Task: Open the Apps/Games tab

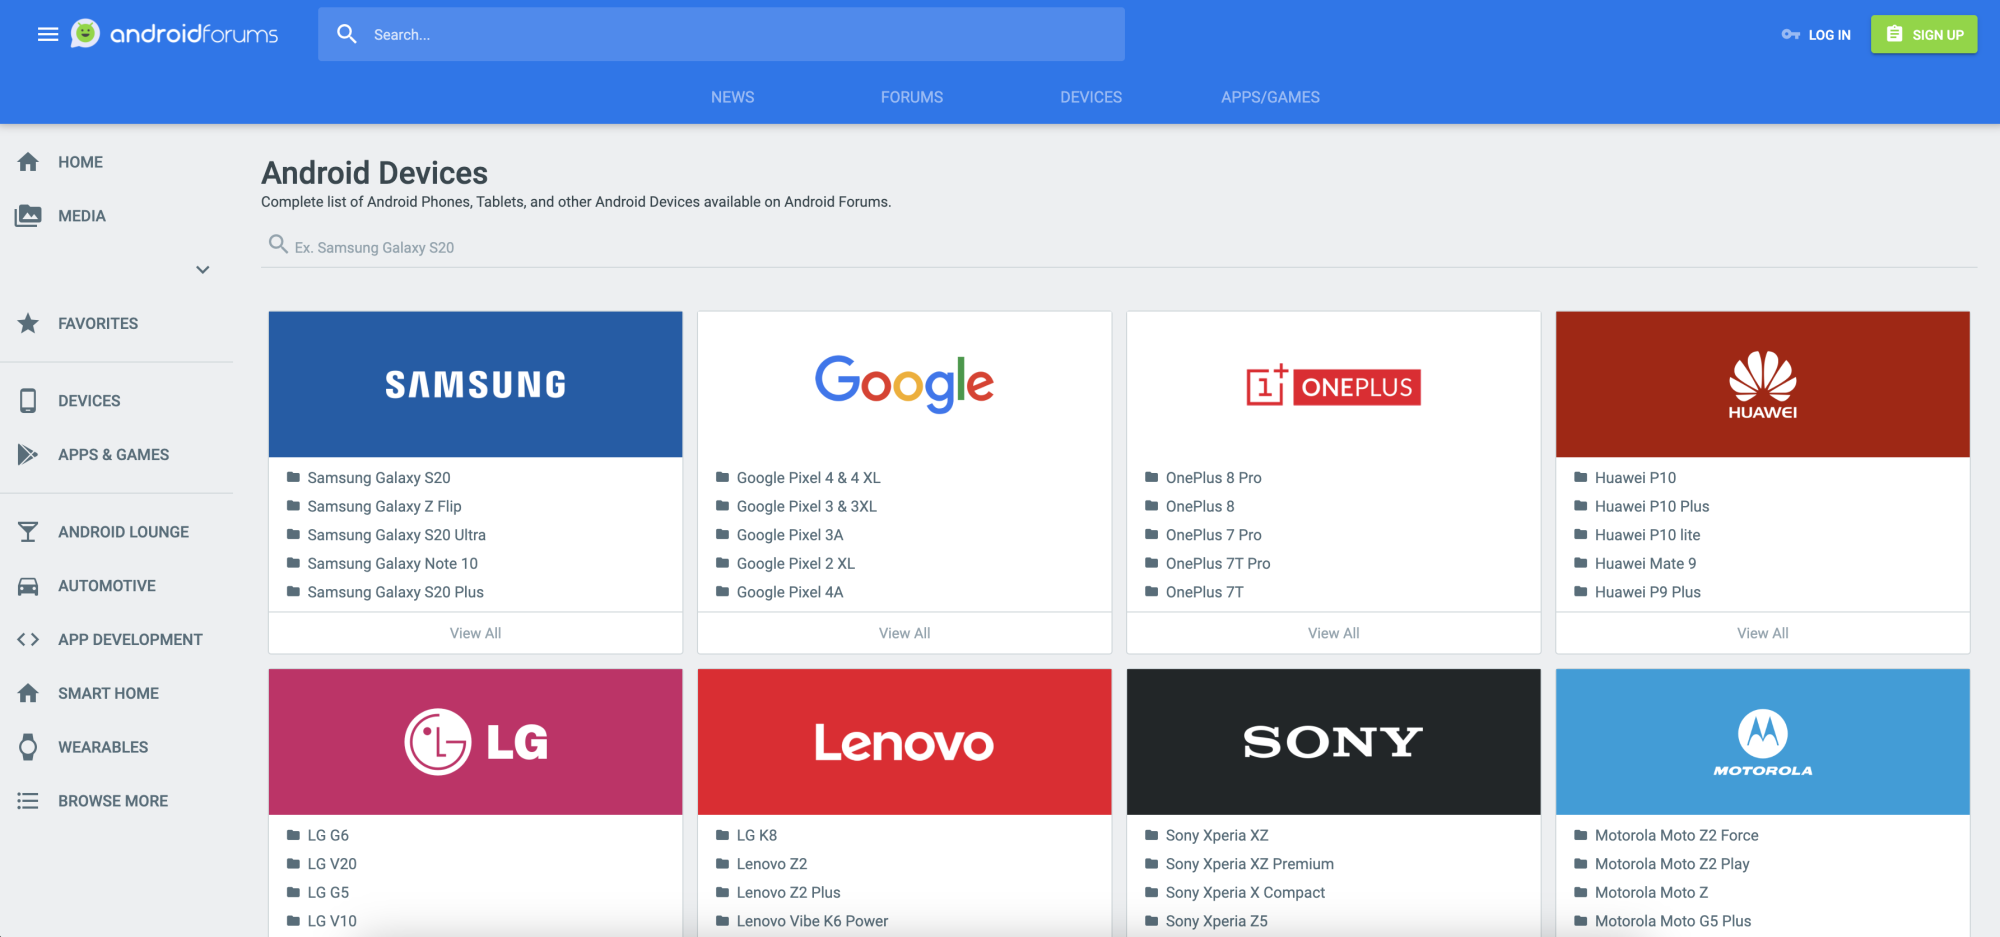Action: tap(1270, 97)
